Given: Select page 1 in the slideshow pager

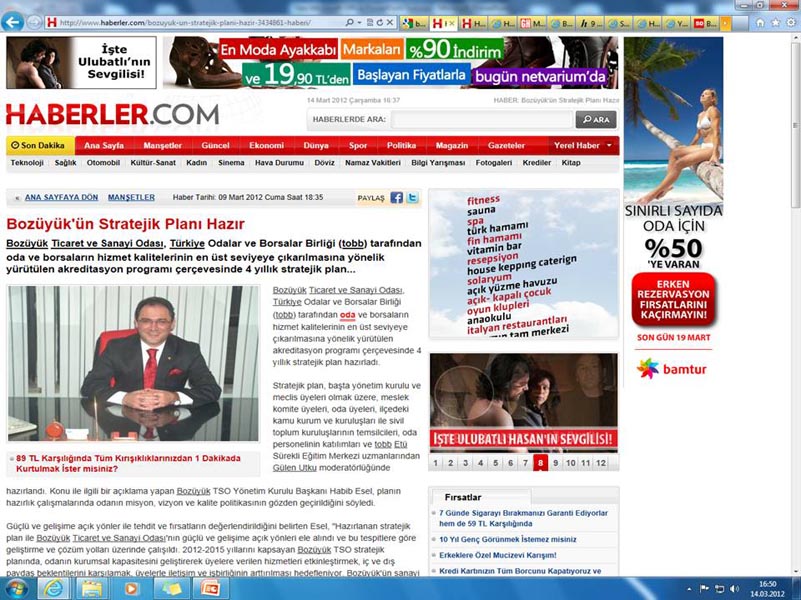Looking at the screenshot, I should 435,463.
